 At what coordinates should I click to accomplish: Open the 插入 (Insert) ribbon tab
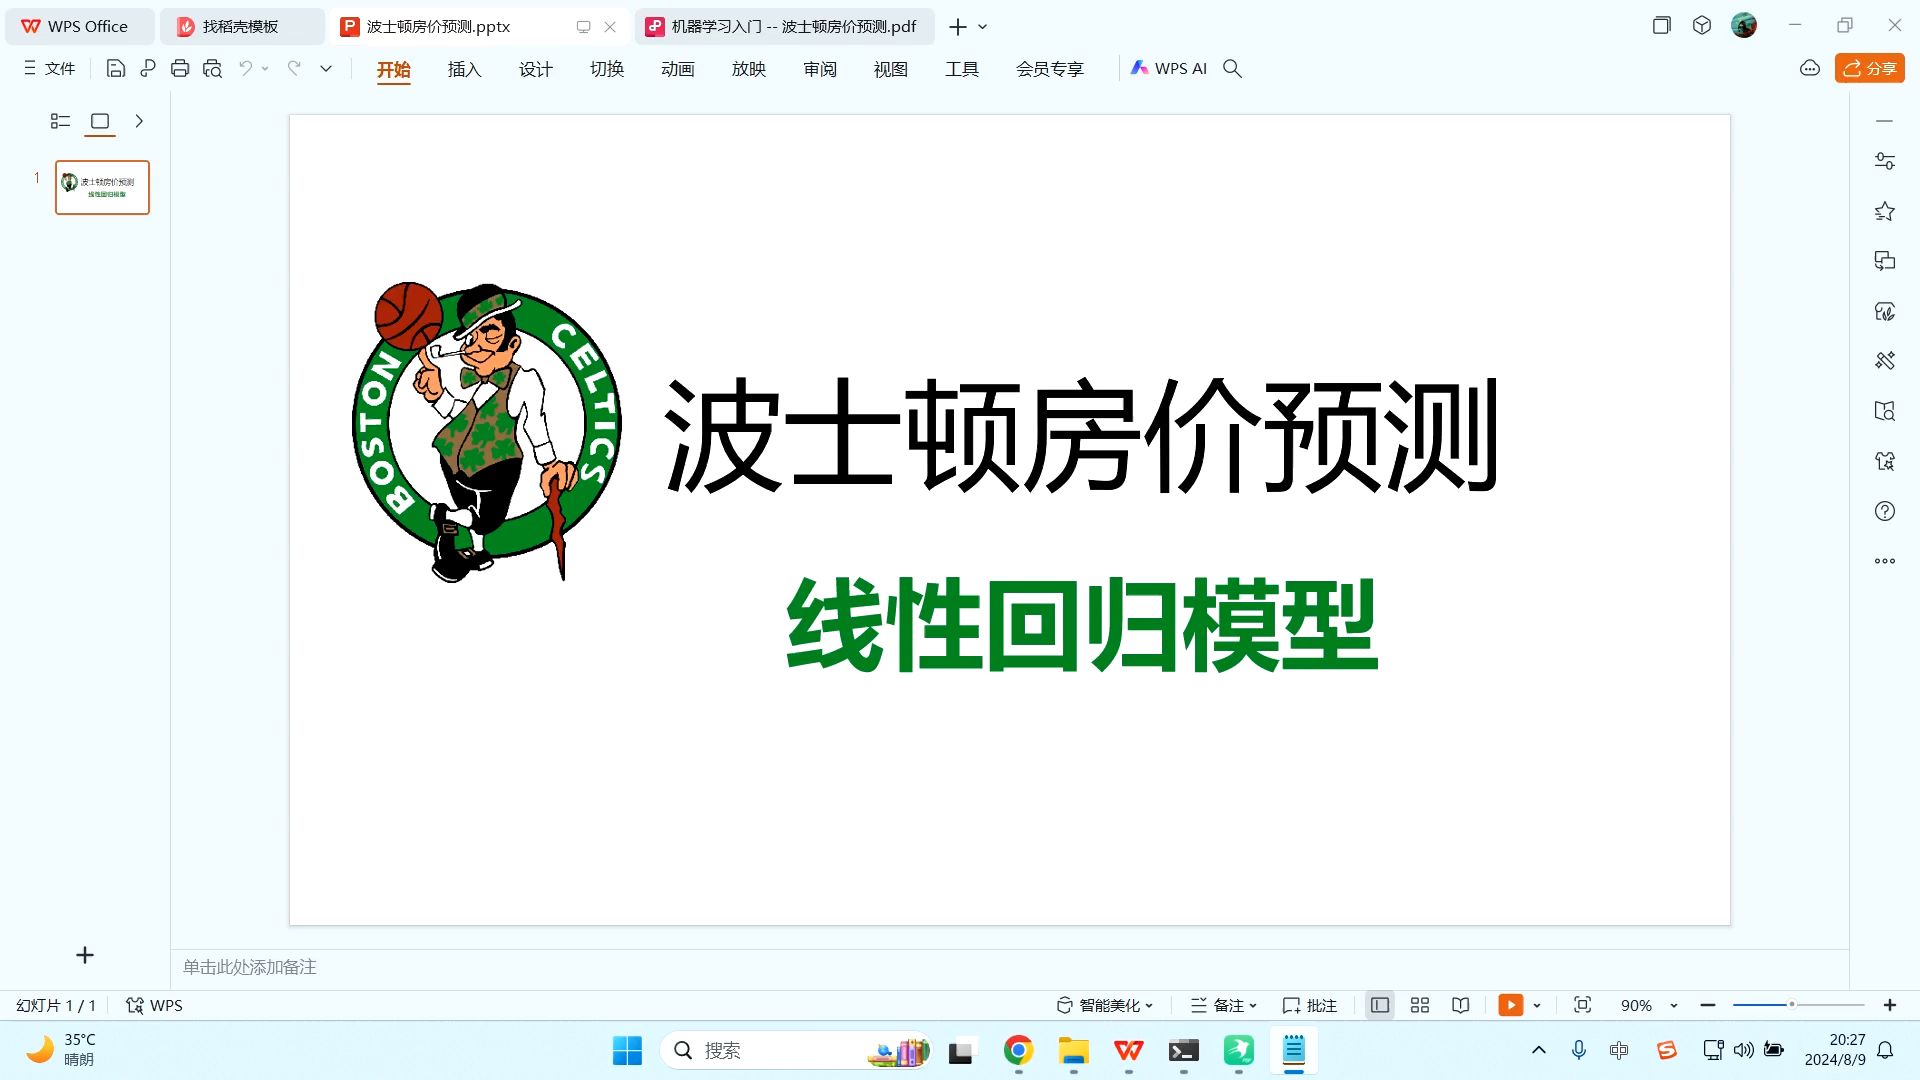[465, 69]
